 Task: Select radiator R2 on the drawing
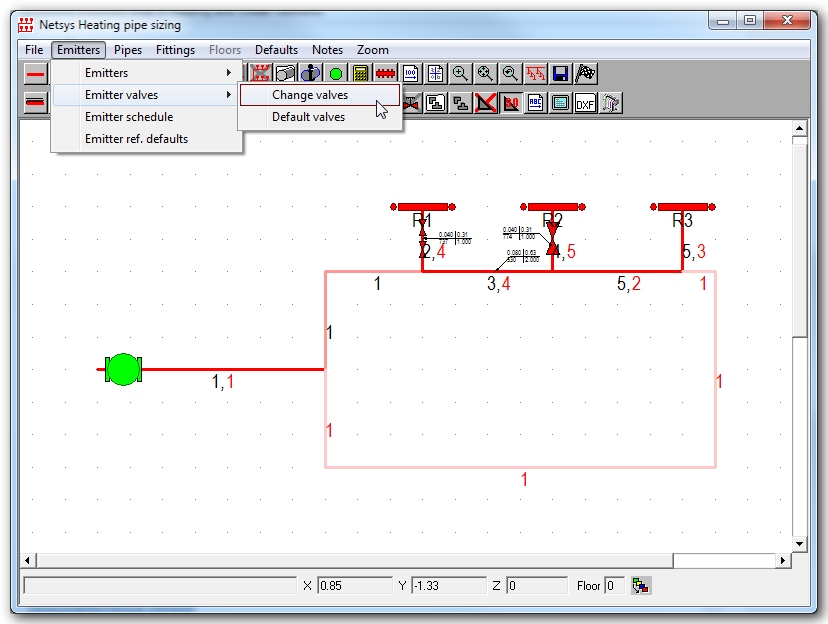pyautogui.click(x=553, y=207)
